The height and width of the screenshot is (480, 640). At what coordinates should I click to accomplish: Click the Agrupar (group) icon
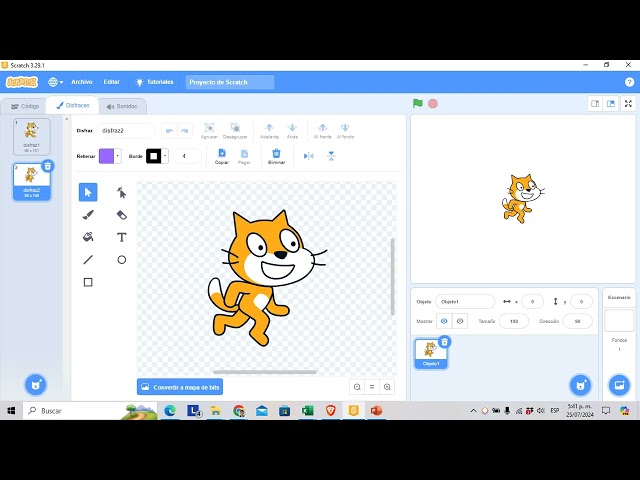tap(209, 128)
